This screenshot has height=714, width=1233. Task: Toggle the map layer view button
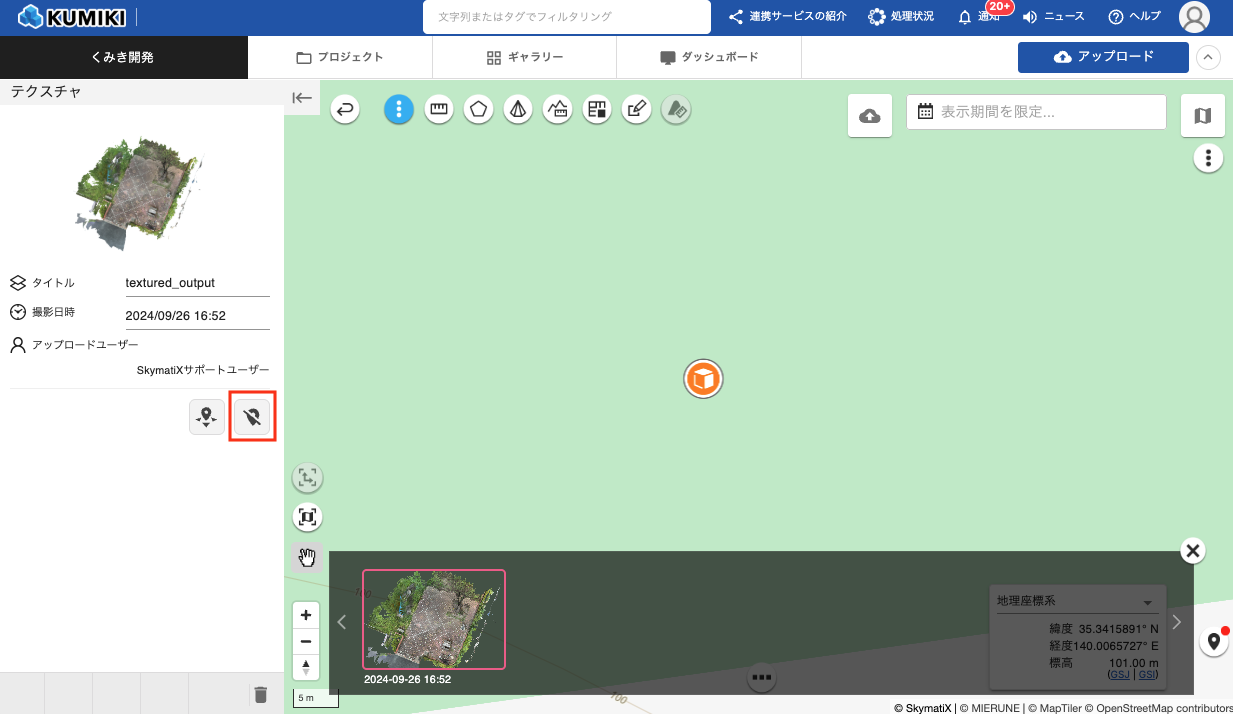(x=1203, y=116)
